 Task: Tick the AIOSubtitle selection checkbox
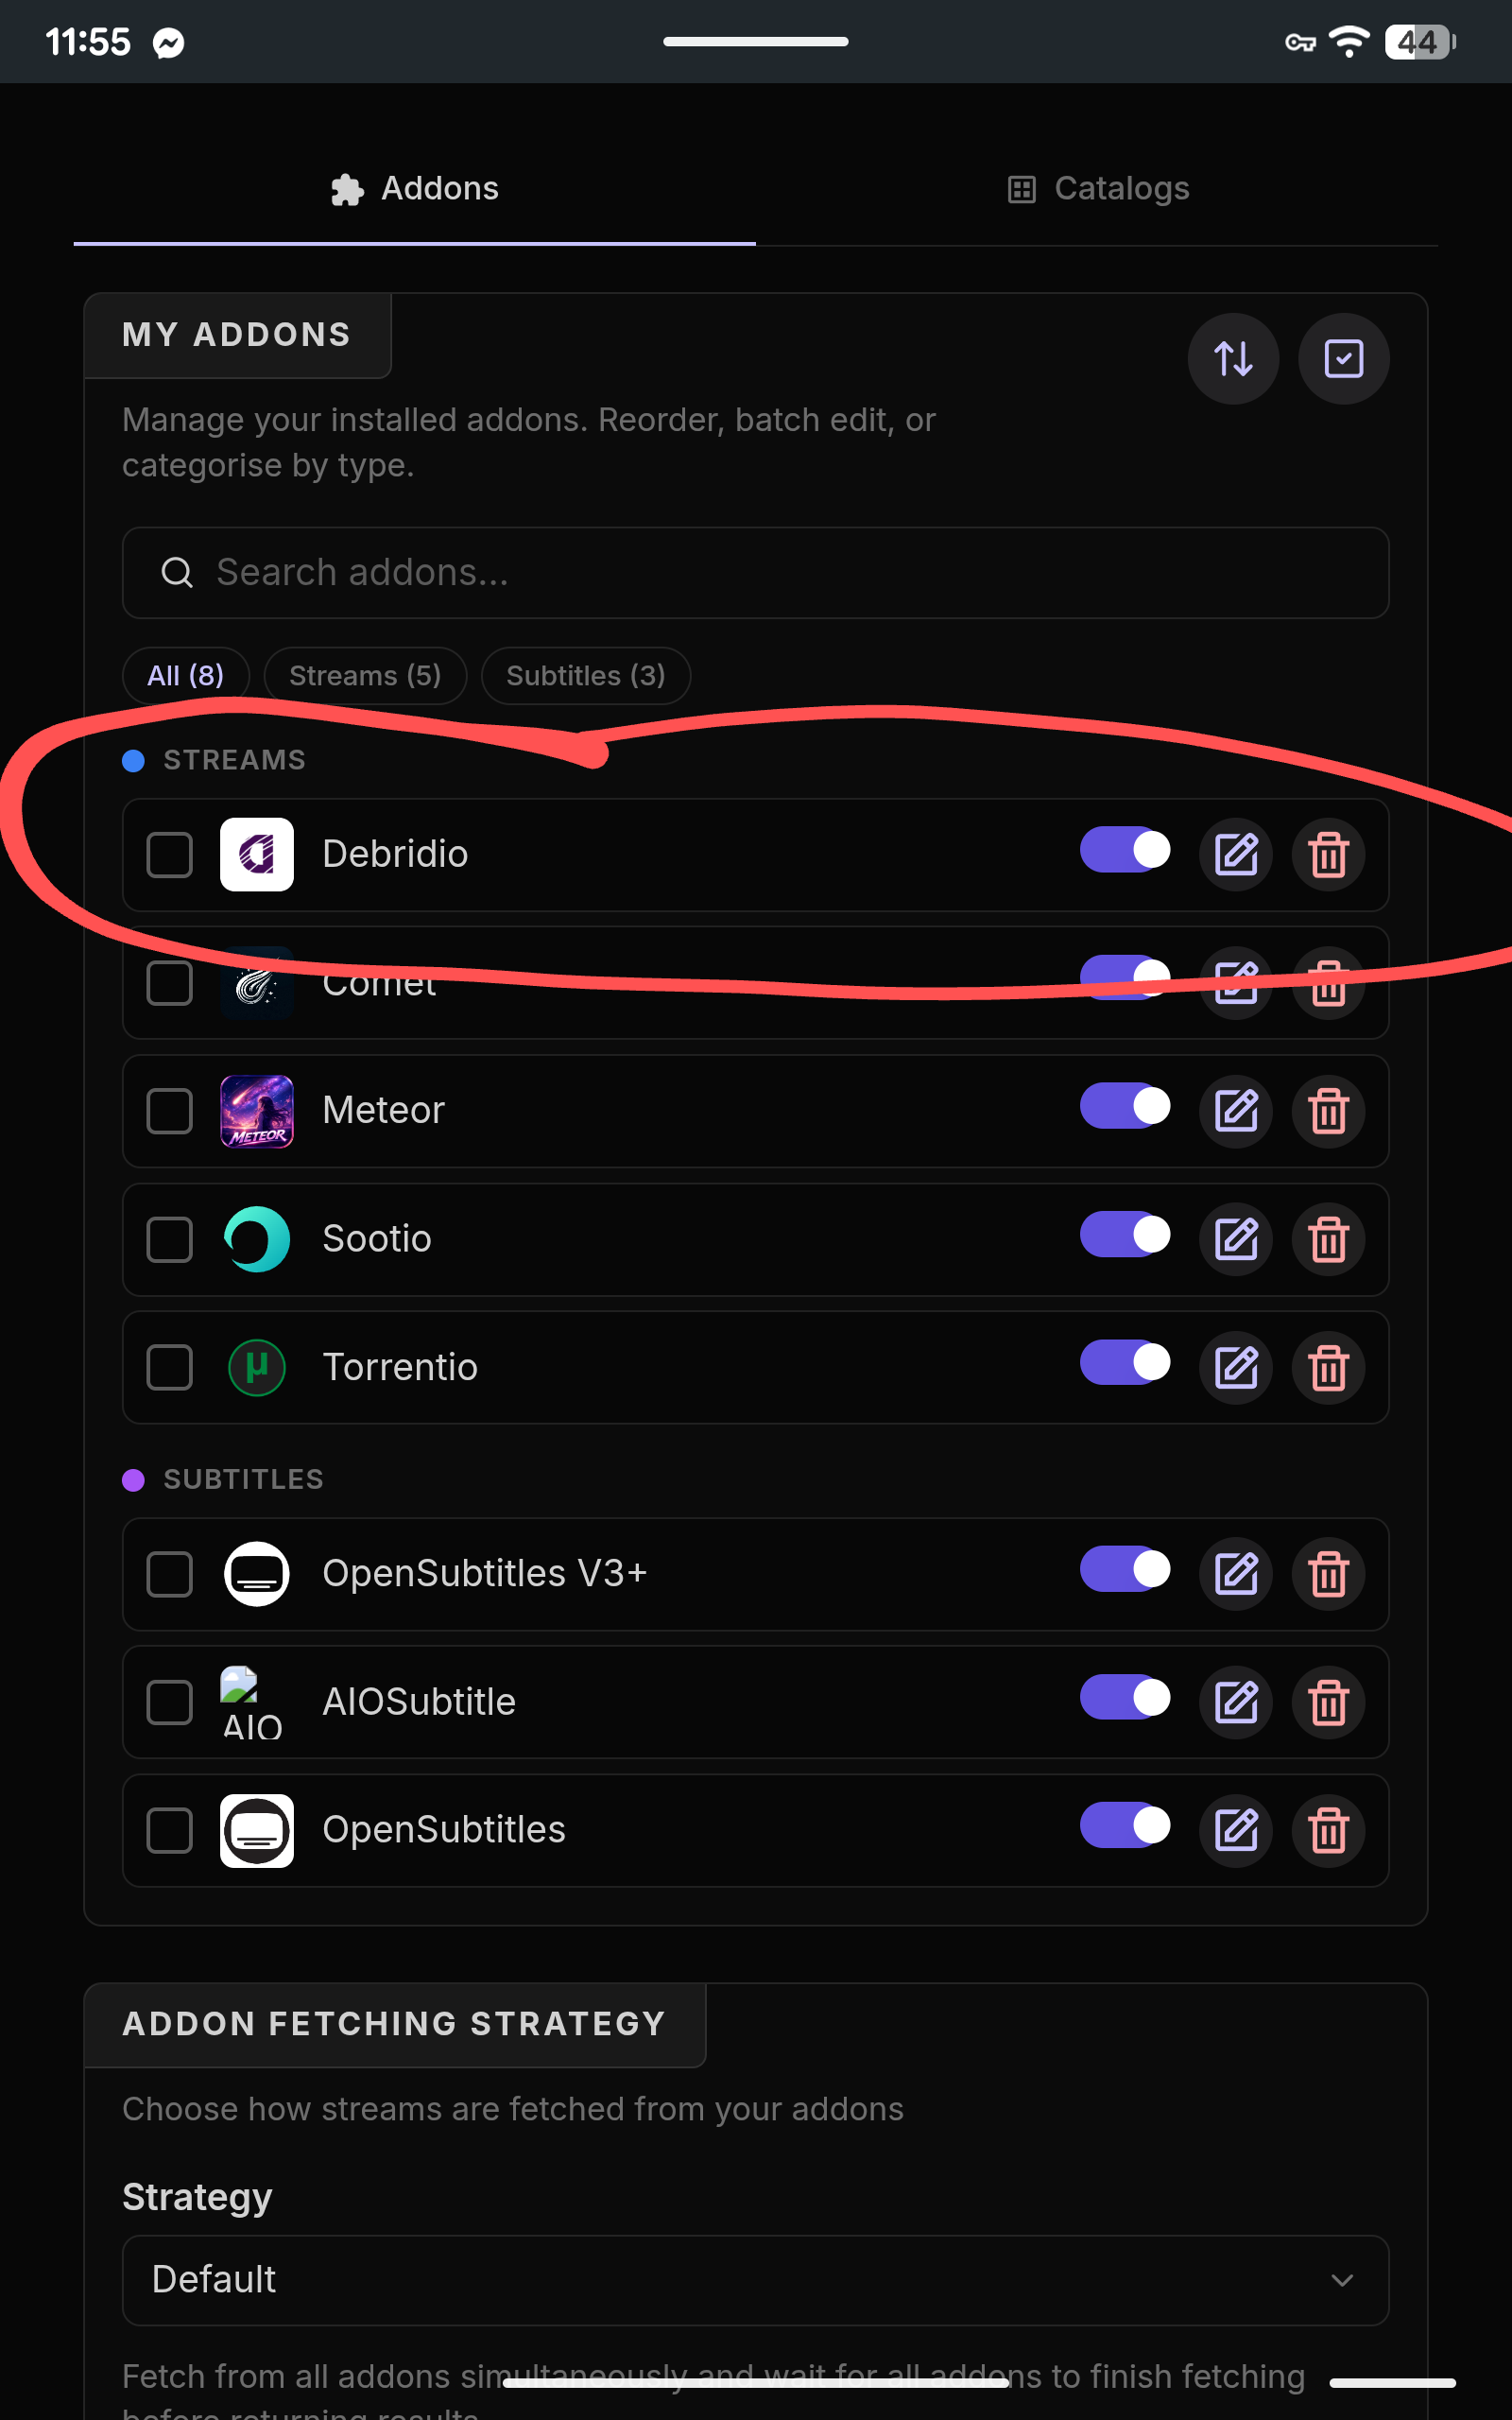169,1702
